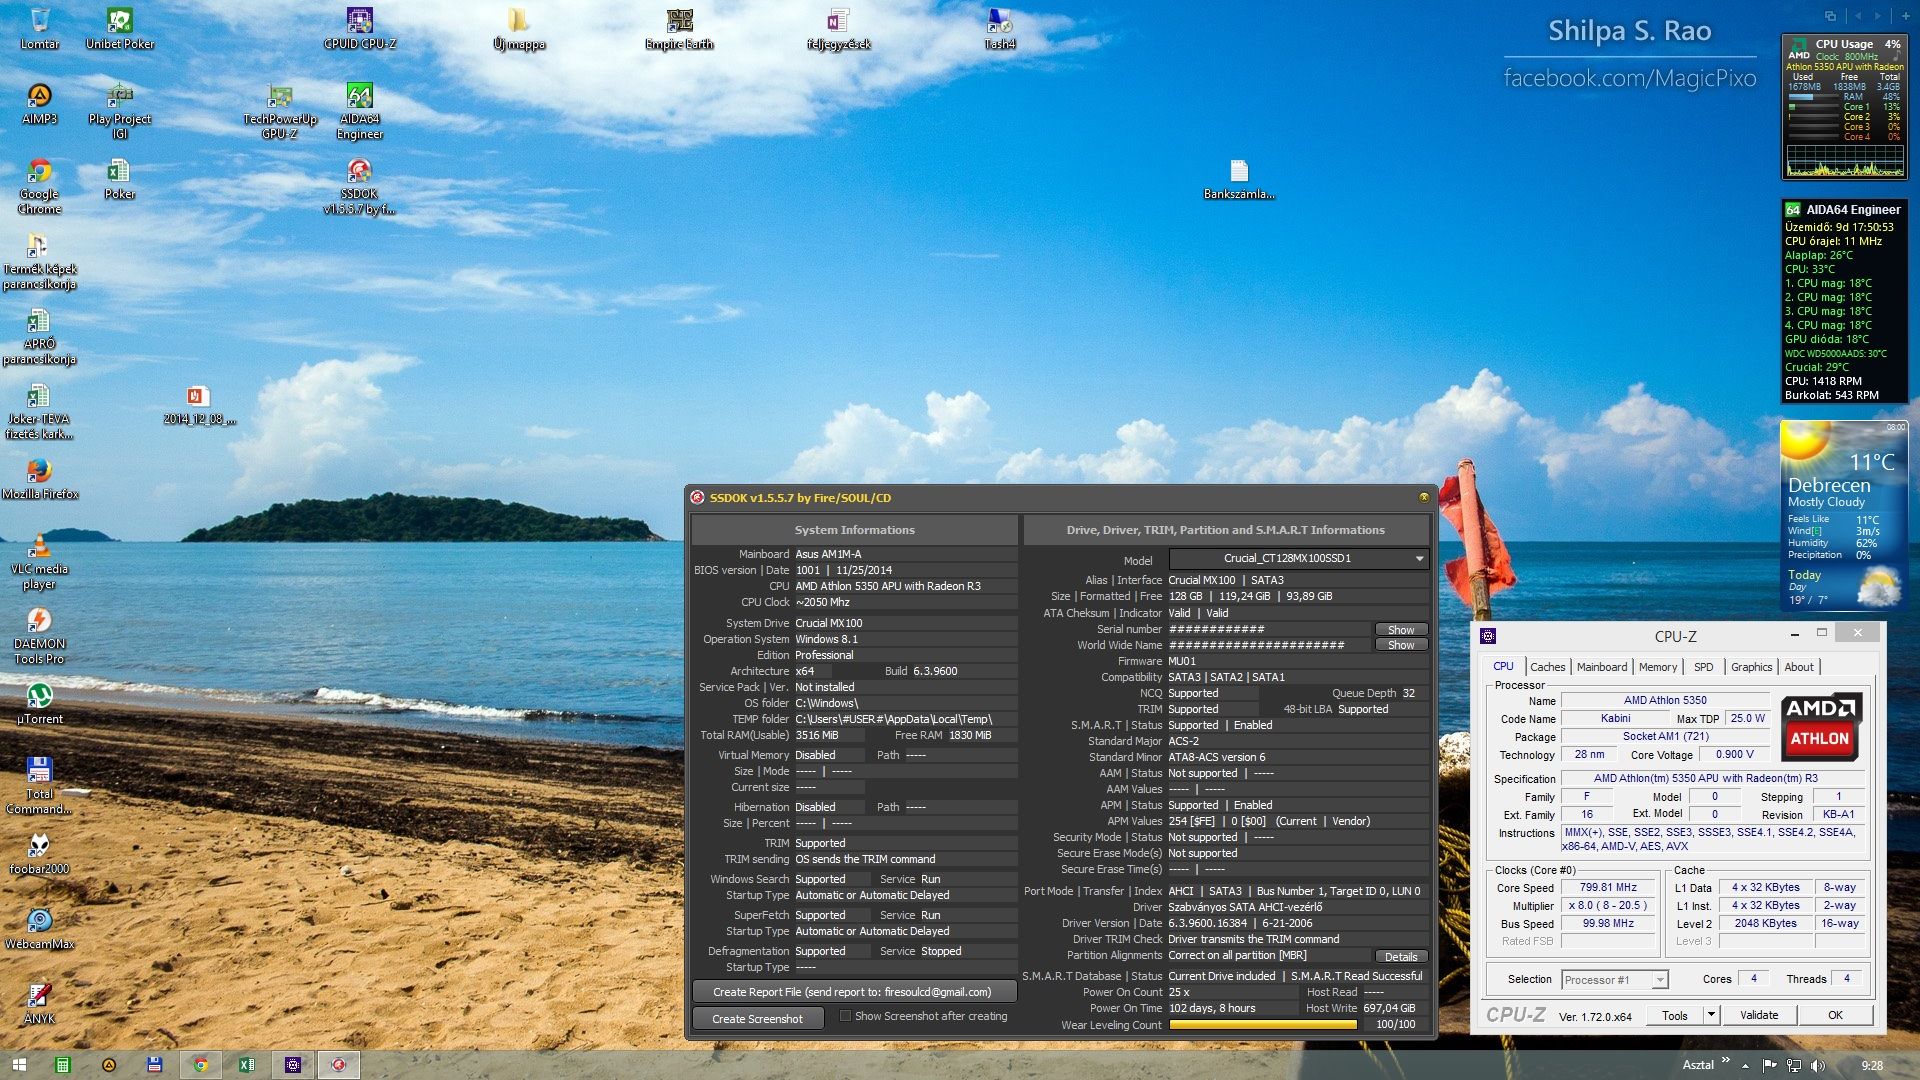Launch Google Chrome desktop icon
This screenshot has width=1920, height=1080.
pyautogui.click(x=39, y=185)
